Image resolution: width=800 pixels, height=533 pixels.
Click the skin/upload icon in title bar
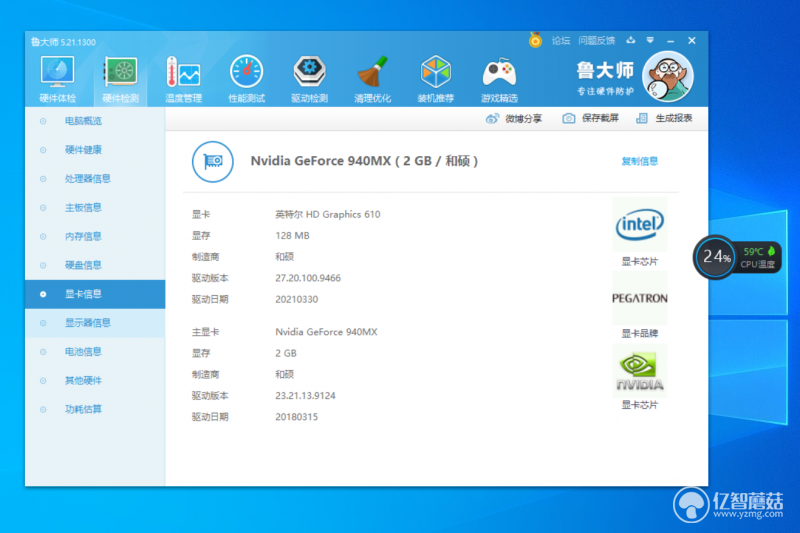click(x=631, y=40)
